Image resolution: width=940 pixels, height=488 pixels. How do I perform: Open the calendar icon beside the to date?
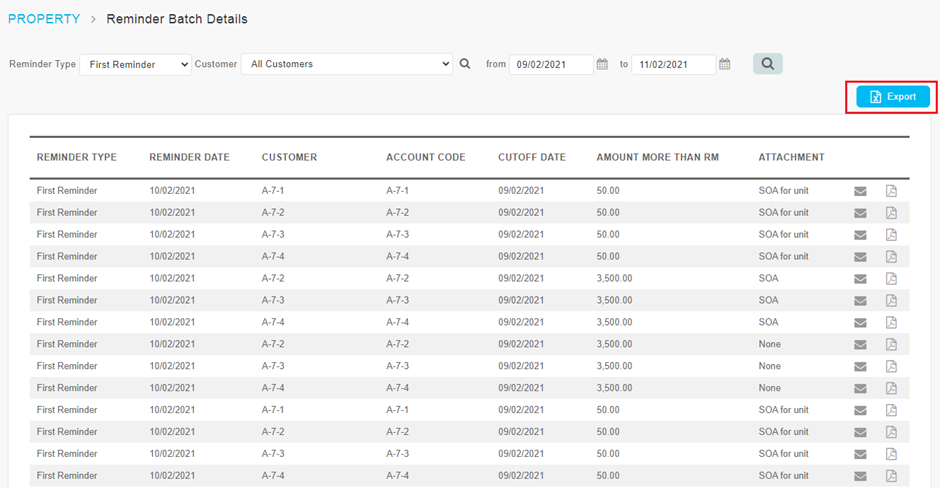[725, 64]
